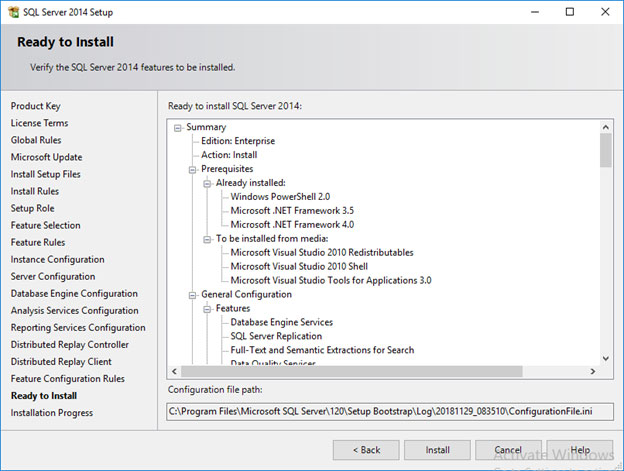Click the horizontal scrollbar thumb
Screen dimensions: 624x471
(352, 371)
